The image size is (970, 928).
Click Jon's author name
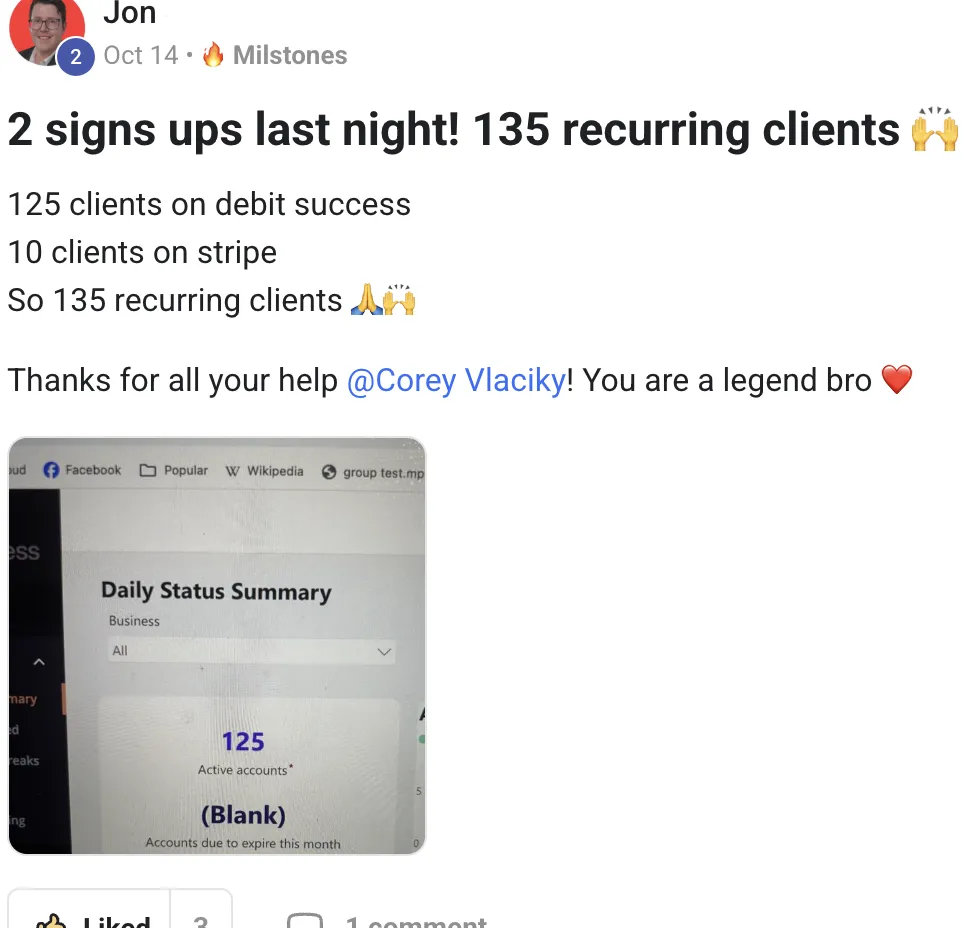129,13
